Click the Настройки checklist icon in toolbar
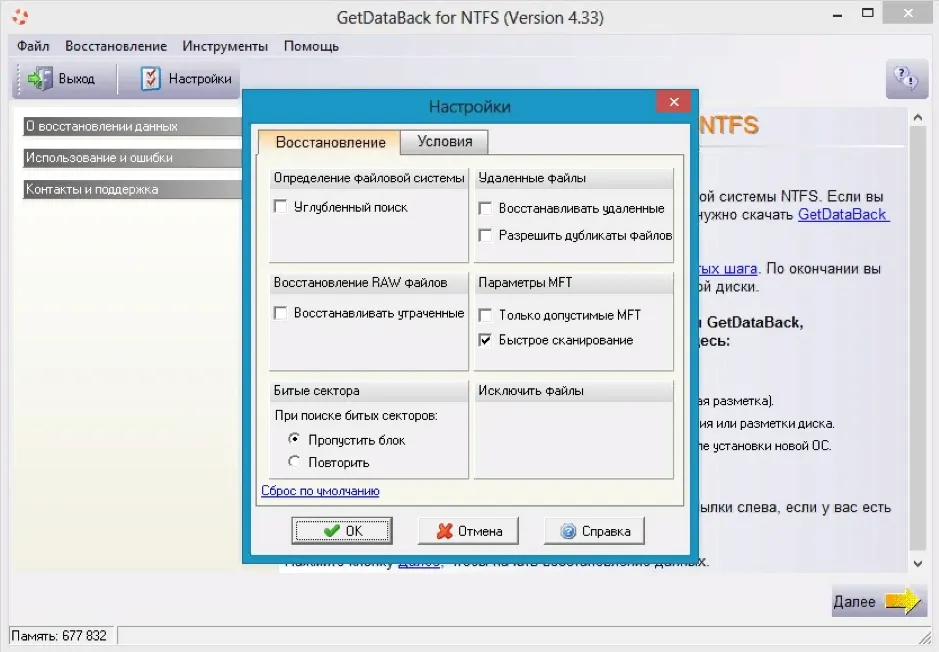The height and width of the screenshot is (652, 939). pos(150,78)
